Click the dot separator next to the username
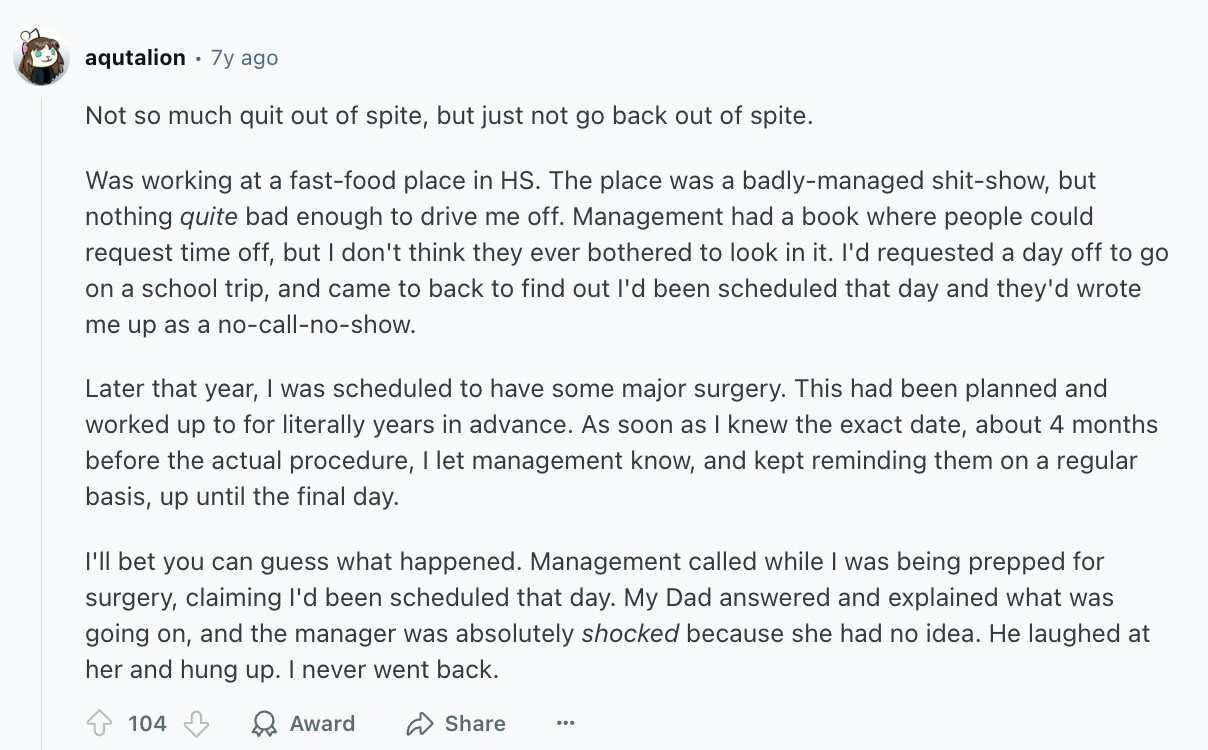 click(x=198, y=59)
